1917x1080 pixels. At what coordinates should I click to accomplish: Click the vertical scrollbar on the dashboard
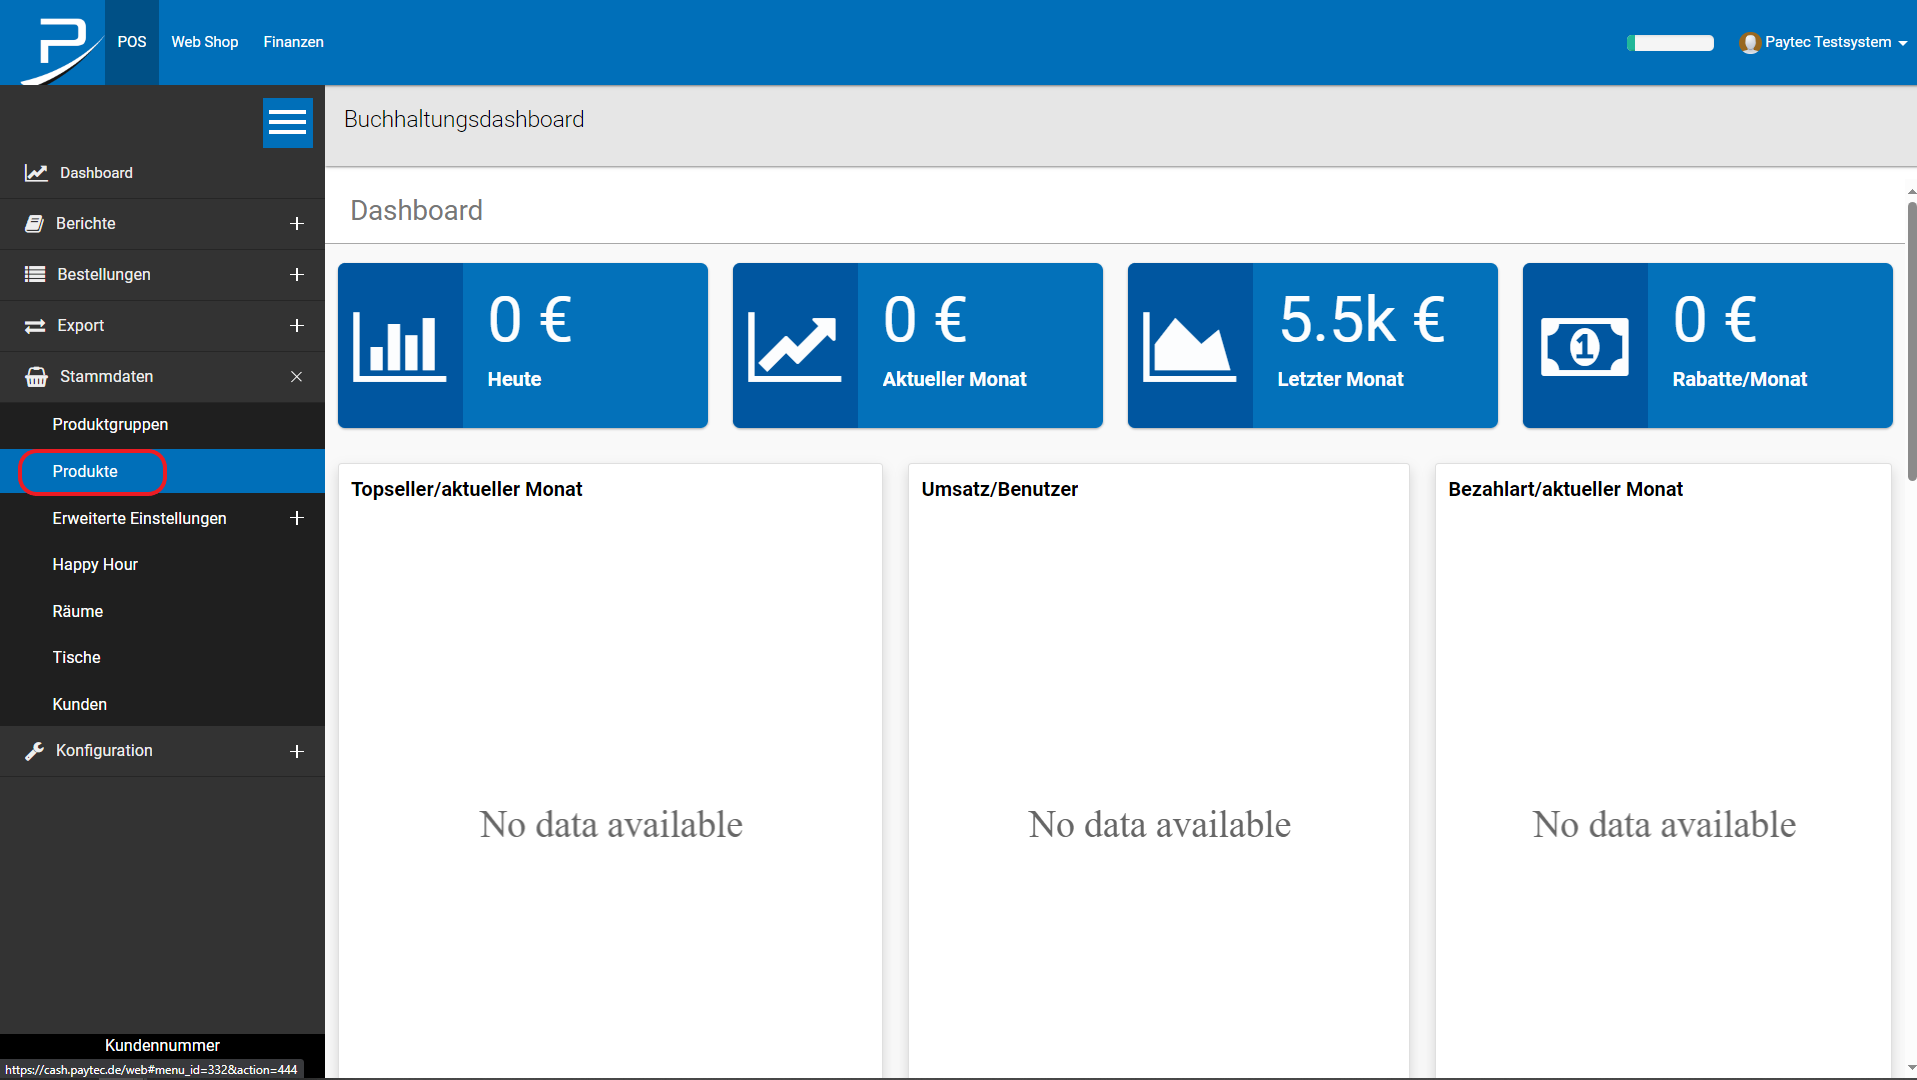point(1911,340)
